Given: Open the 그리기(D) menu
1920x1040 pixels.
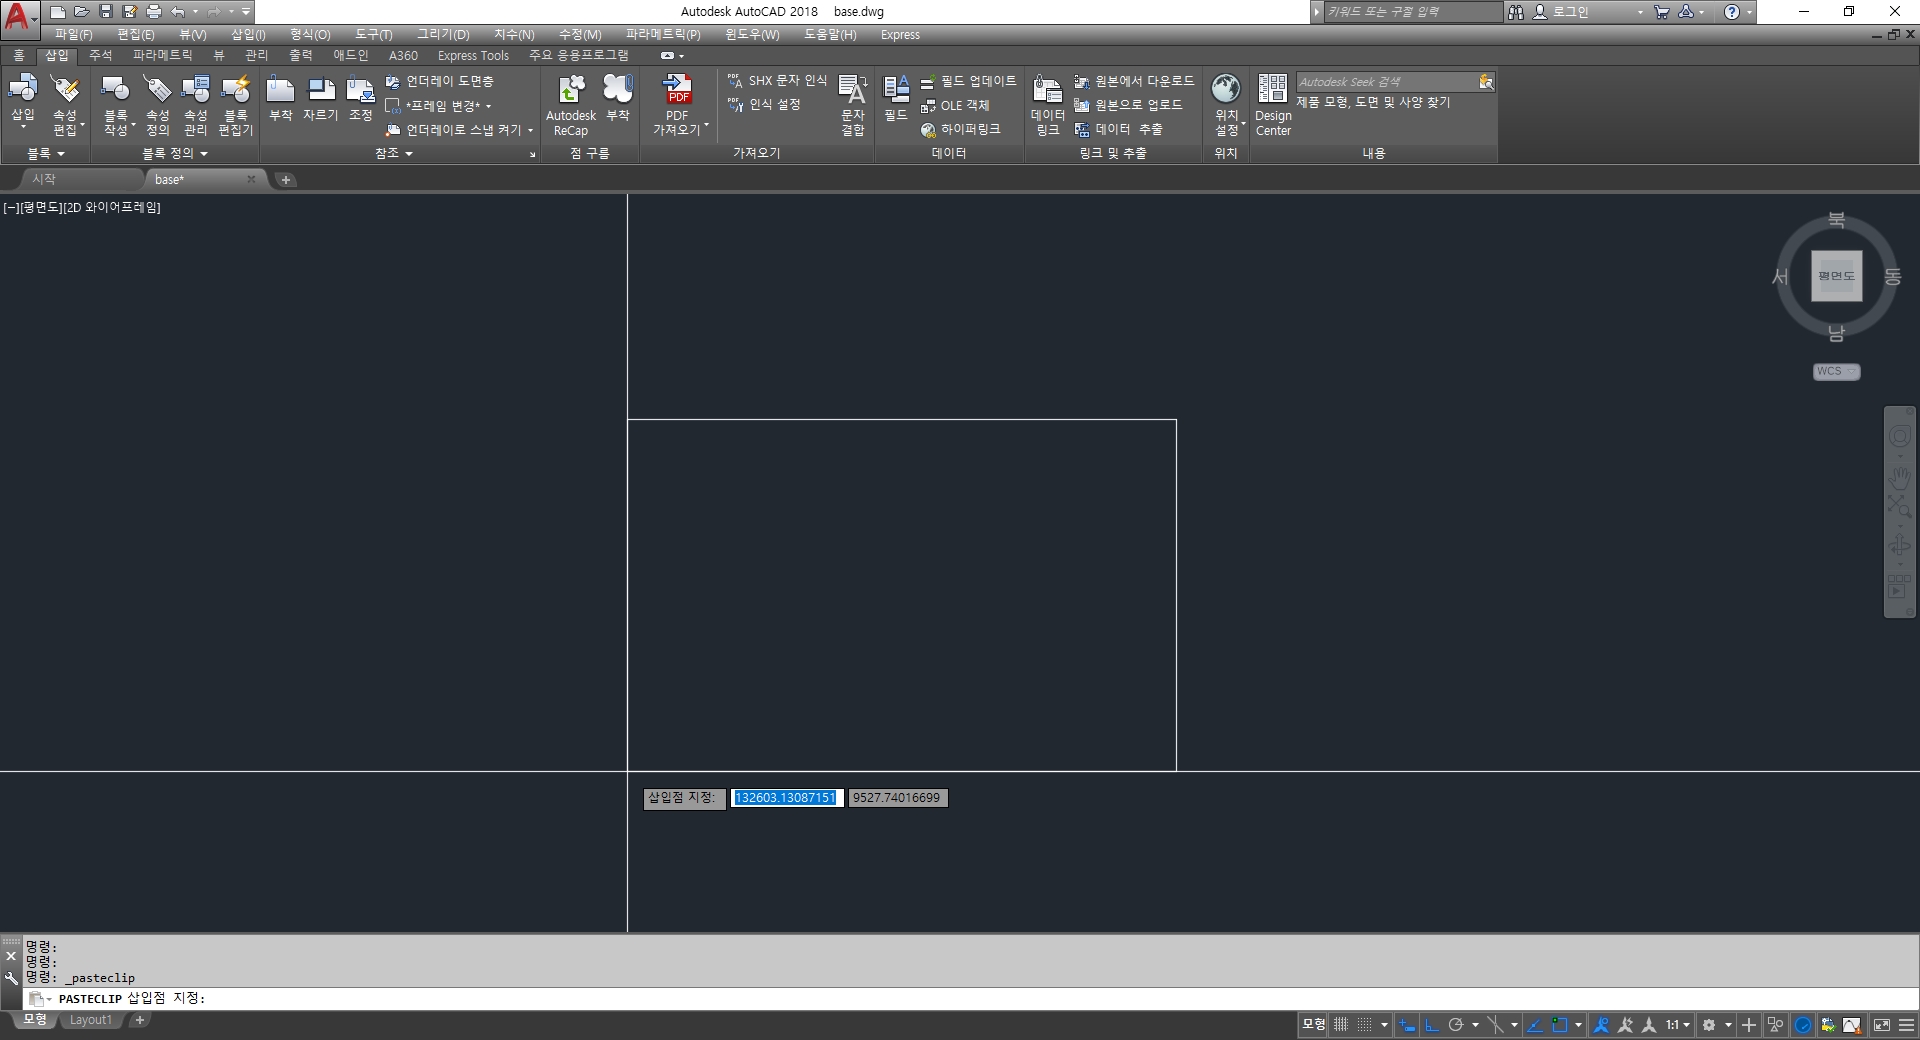Looking at the screenshot, I should (x=443, y=34).
